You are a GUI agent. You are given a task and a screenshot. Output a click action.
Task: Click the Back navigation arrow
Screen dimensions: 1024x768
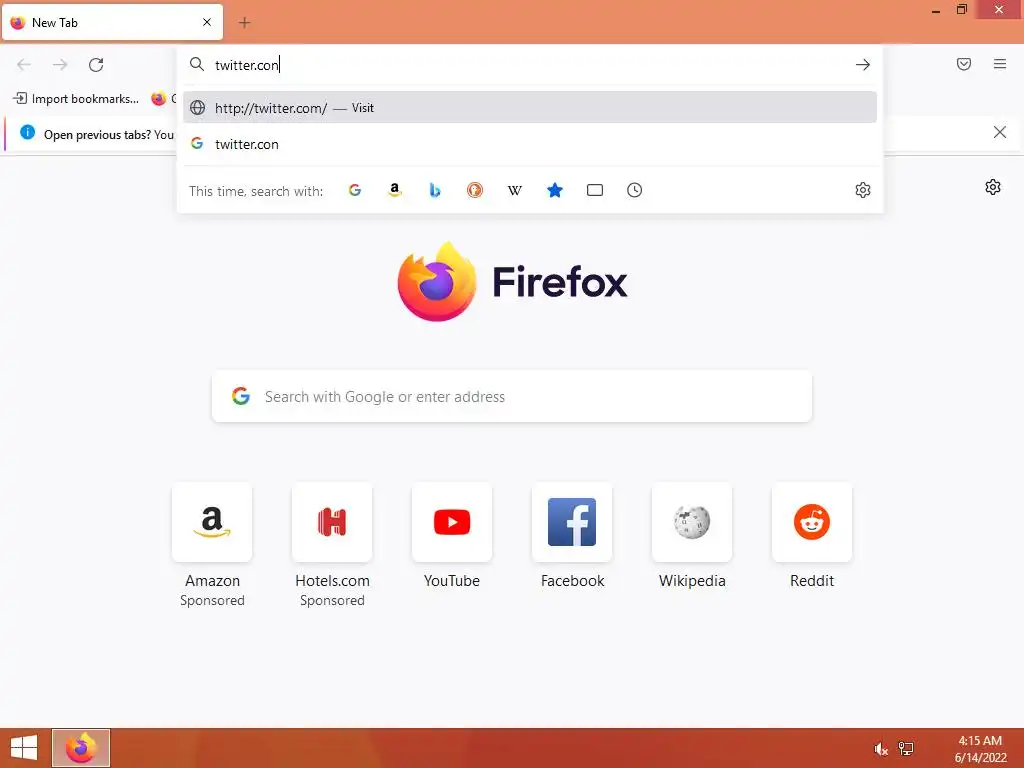24,65
